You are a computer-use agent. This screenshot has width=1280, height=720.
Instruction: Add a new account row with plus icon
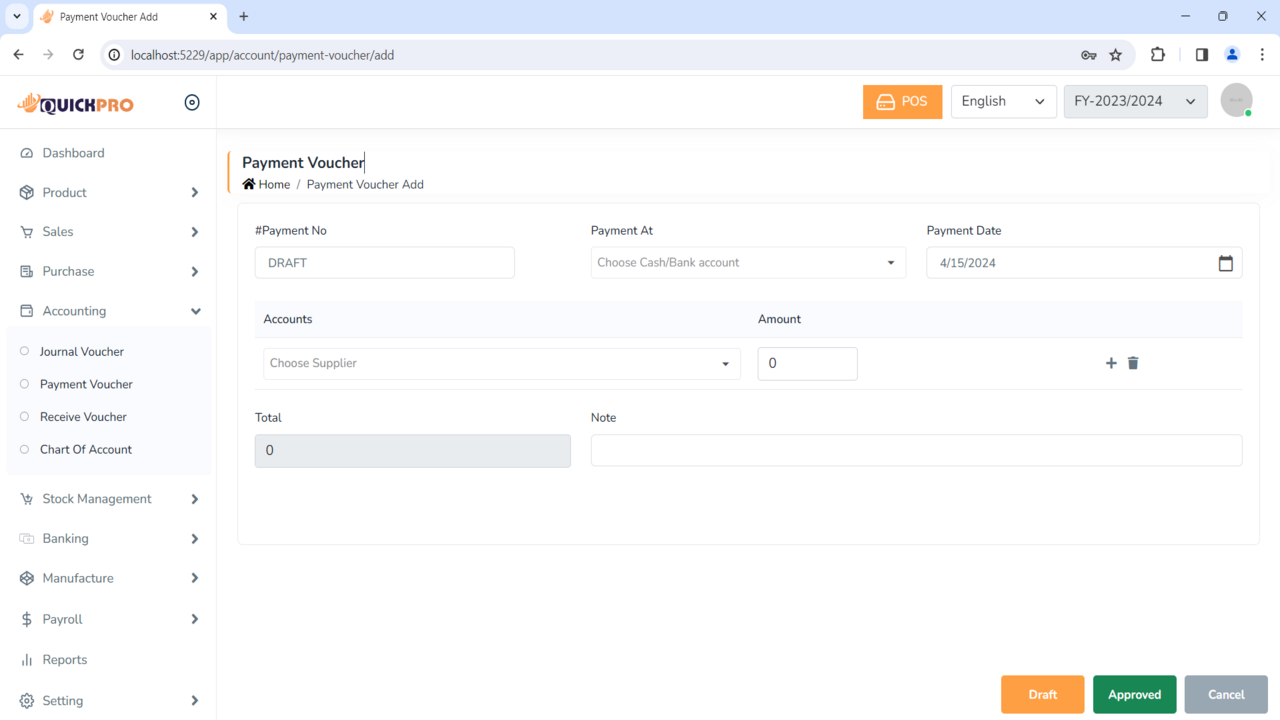tap(1110, 363)
